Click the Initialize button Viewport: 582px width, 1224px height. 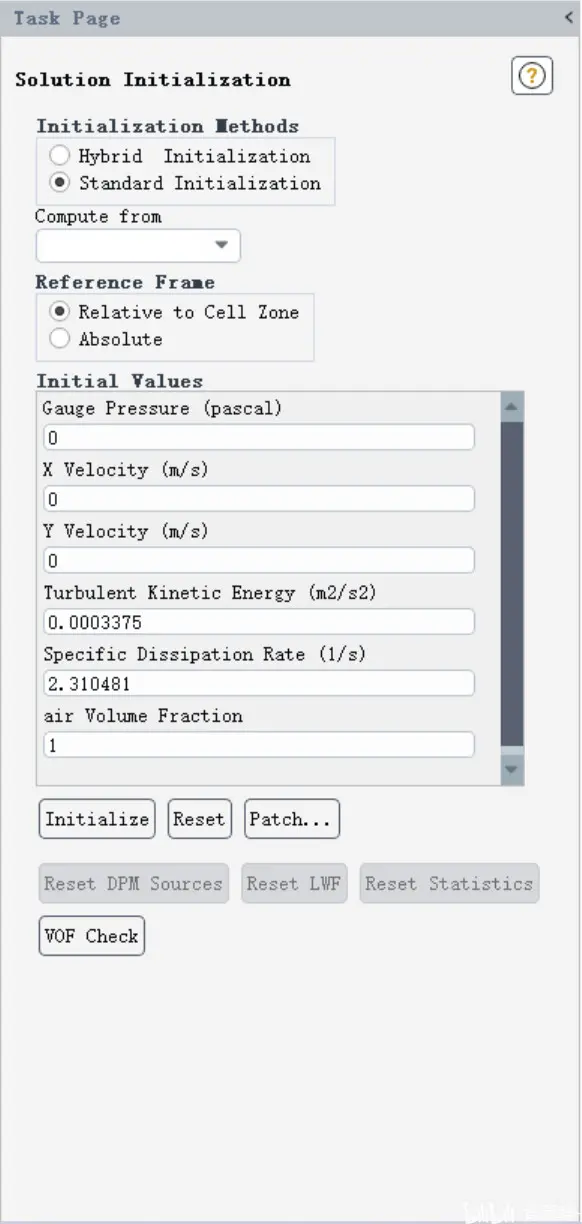coord(97,819)
